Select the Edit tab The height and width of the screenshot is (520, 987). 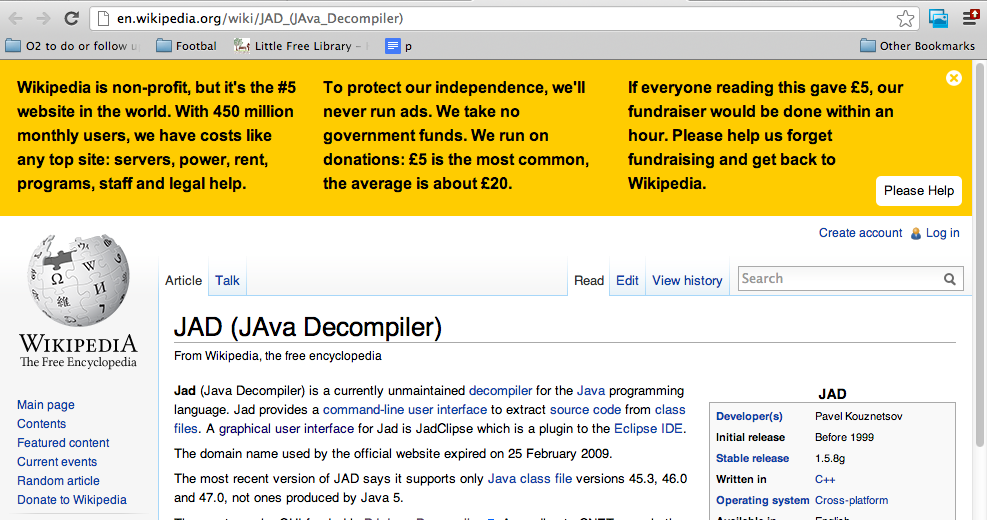(x=627, y=280)
